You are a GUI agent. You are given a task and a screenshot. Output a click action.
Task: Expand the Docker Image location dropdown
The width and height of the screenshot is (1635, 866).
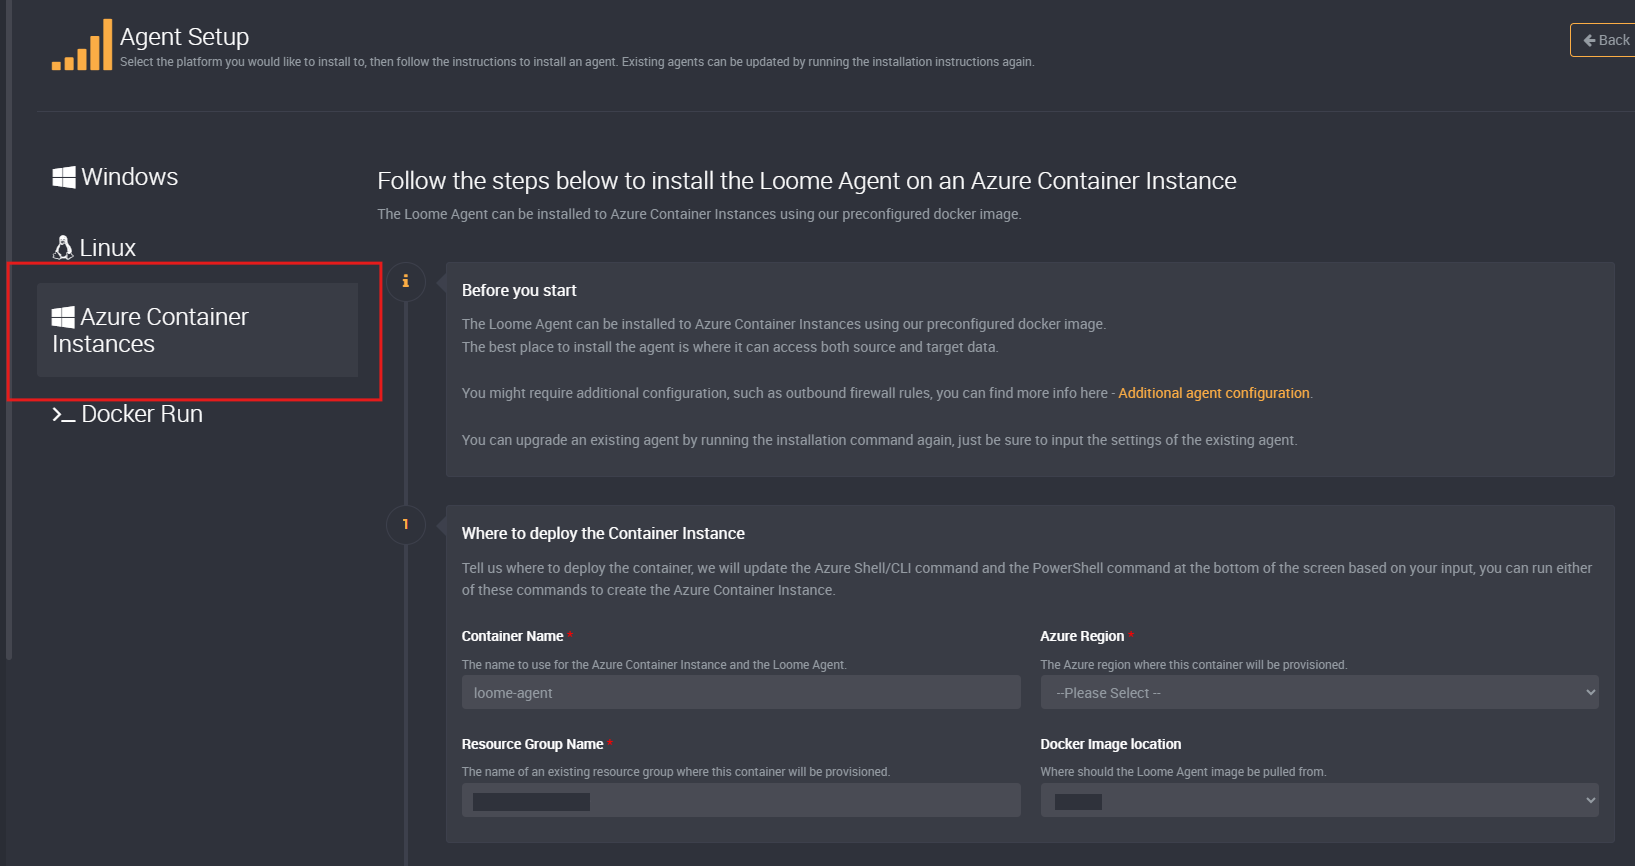pyautogui.click(x=1319, y=800)
